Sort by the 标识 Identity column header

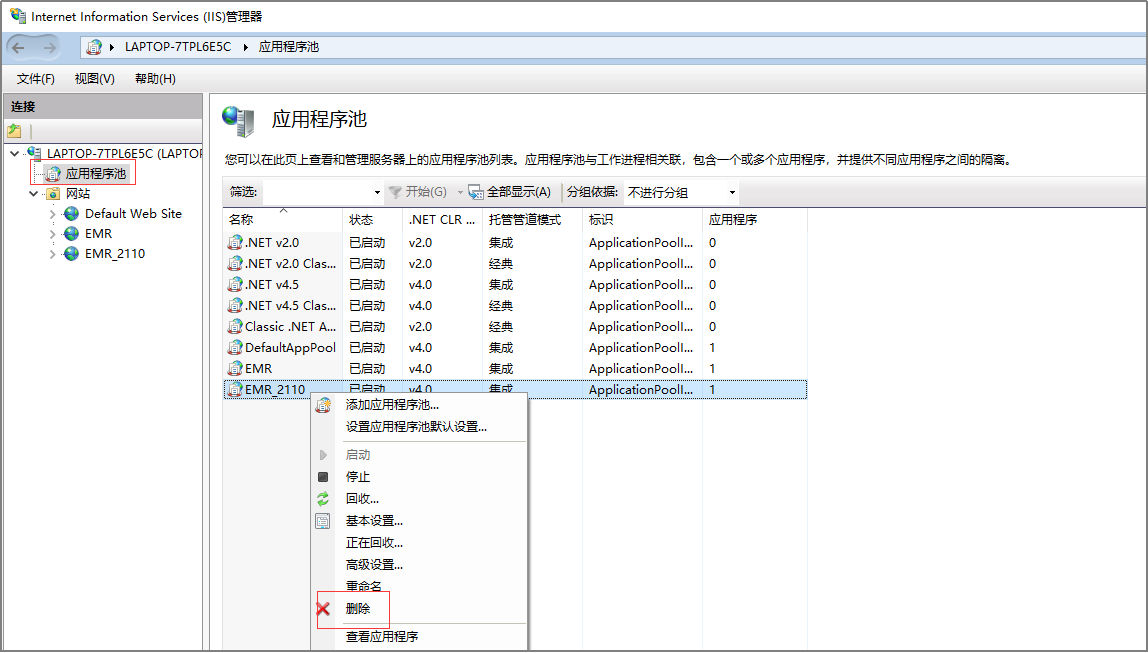coord(642,220)
